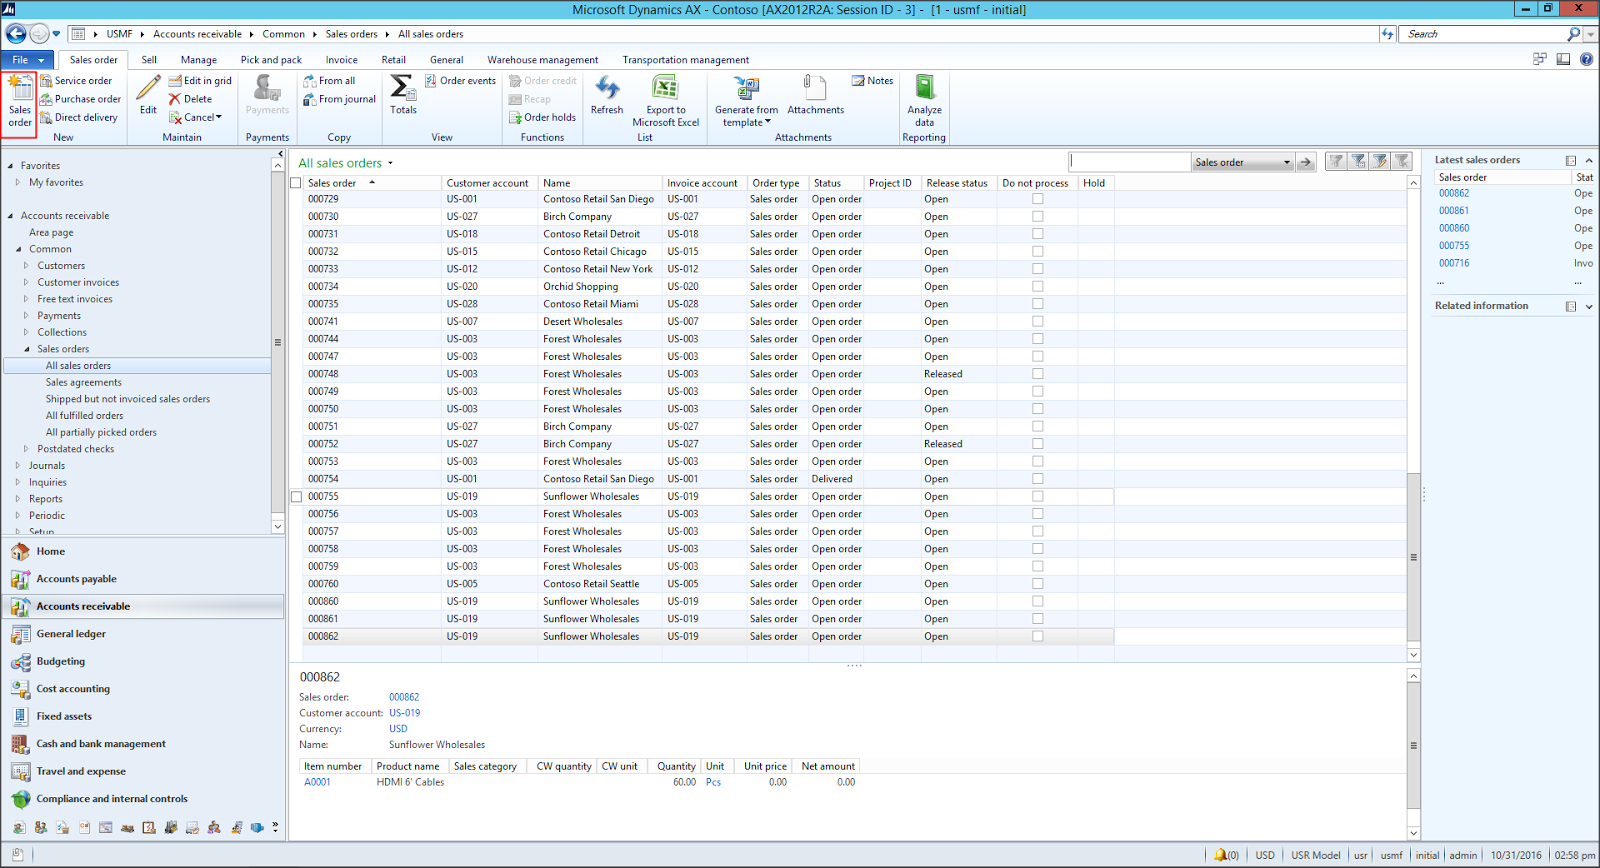Open the help question mark icon
1600x868 pixels.
coord(1586,59)
